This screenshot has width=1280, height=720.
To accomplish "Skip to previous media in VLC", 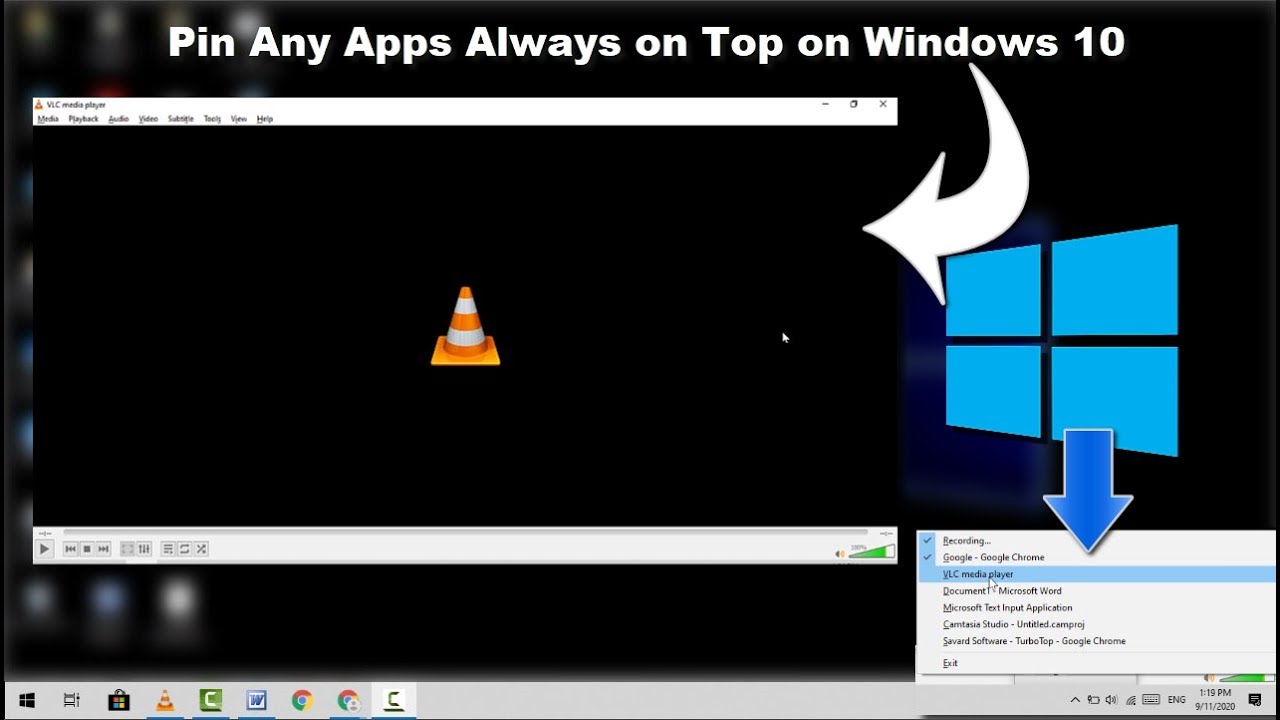I will pyautogui.click(x=70, y=549).
